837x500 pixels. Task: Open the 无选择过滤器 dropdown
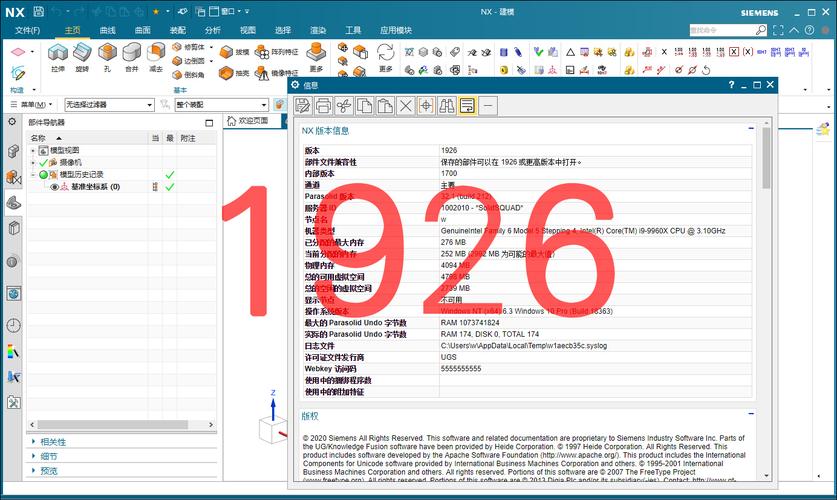[x=109, y=105]
